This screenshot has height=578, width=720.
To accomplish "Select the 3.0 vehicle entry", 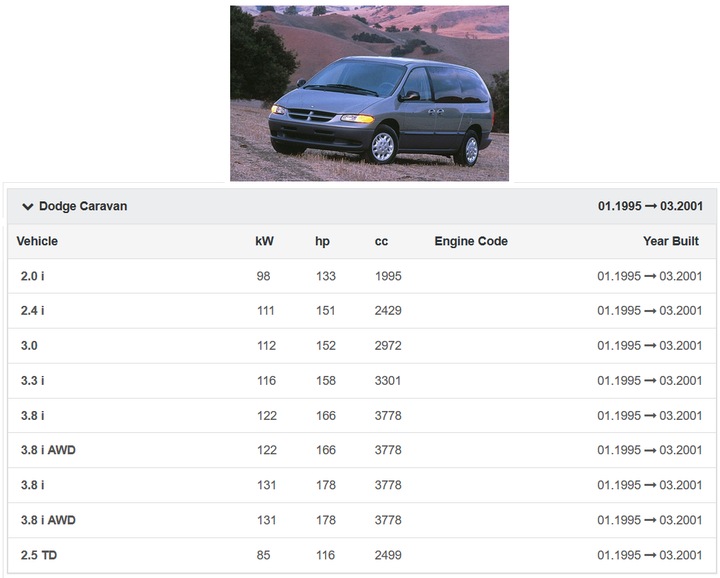I will (30, 346).
